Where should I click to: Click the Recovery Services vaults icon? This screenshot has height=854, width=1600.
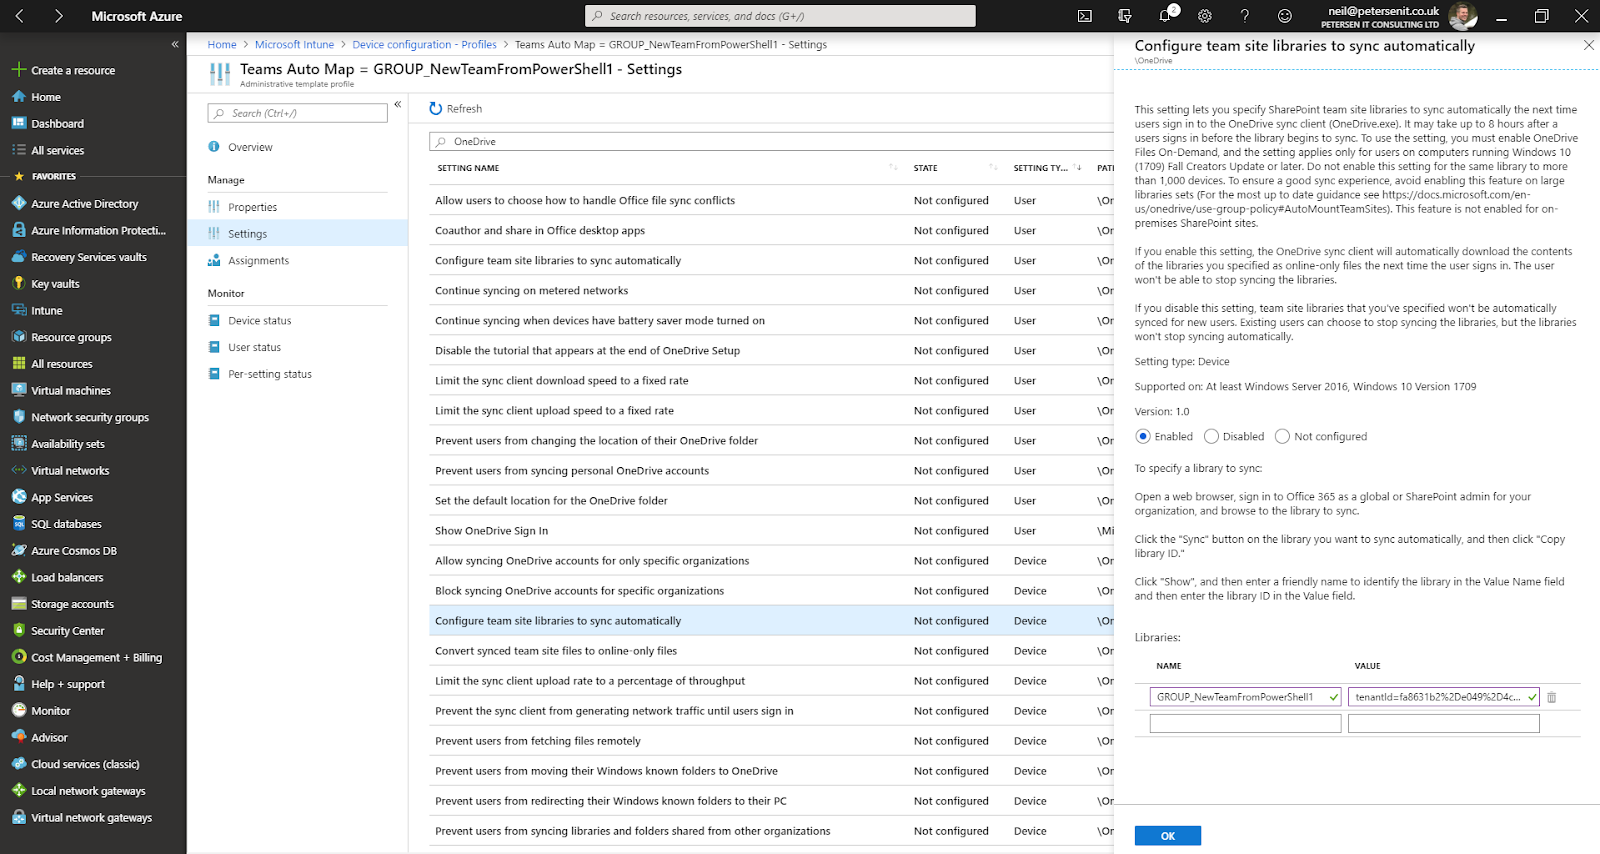18,257
